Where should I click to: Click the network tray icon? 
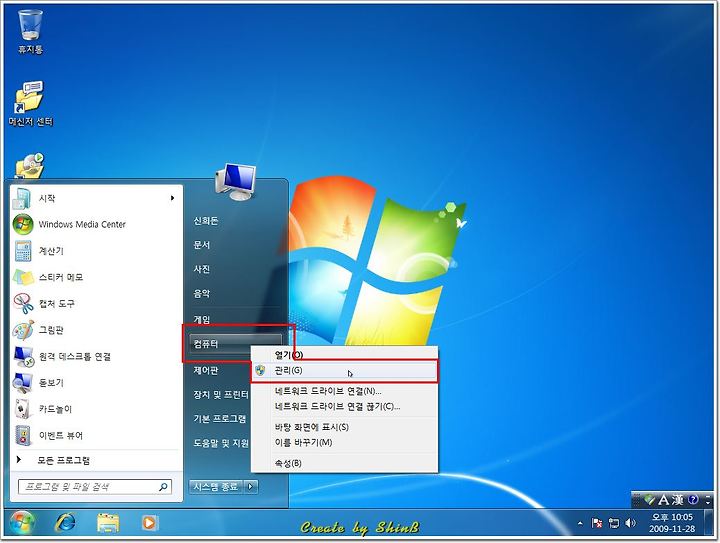[x=613, y=523]
